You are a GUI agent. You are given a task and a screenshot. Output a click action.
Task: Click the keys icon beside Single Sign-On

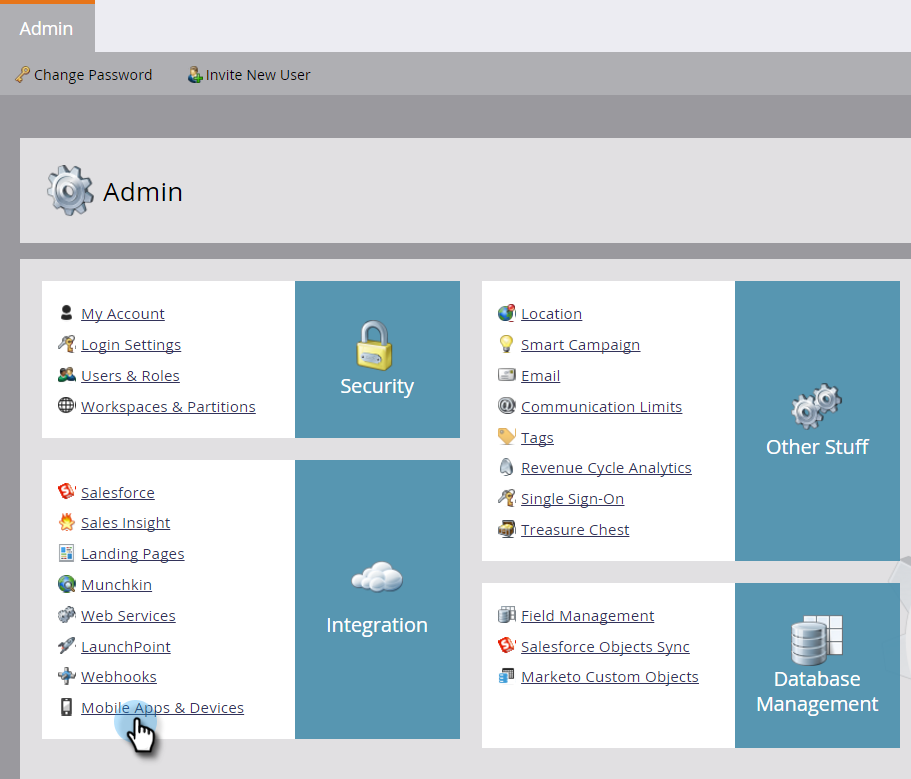click(x=507, y=498)
